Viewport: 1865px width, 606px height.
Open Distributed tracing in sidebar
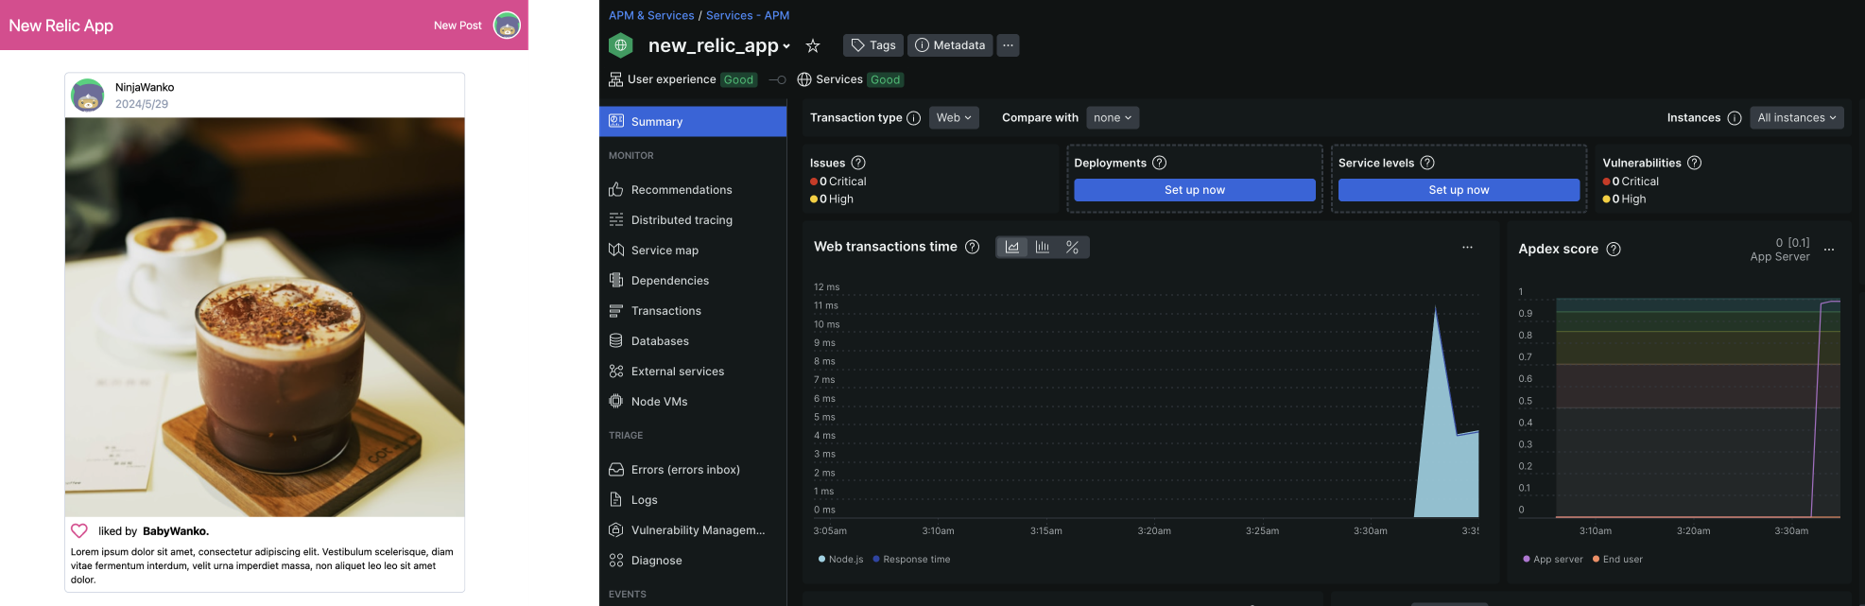pyautogui.click(x=682, y=220)
